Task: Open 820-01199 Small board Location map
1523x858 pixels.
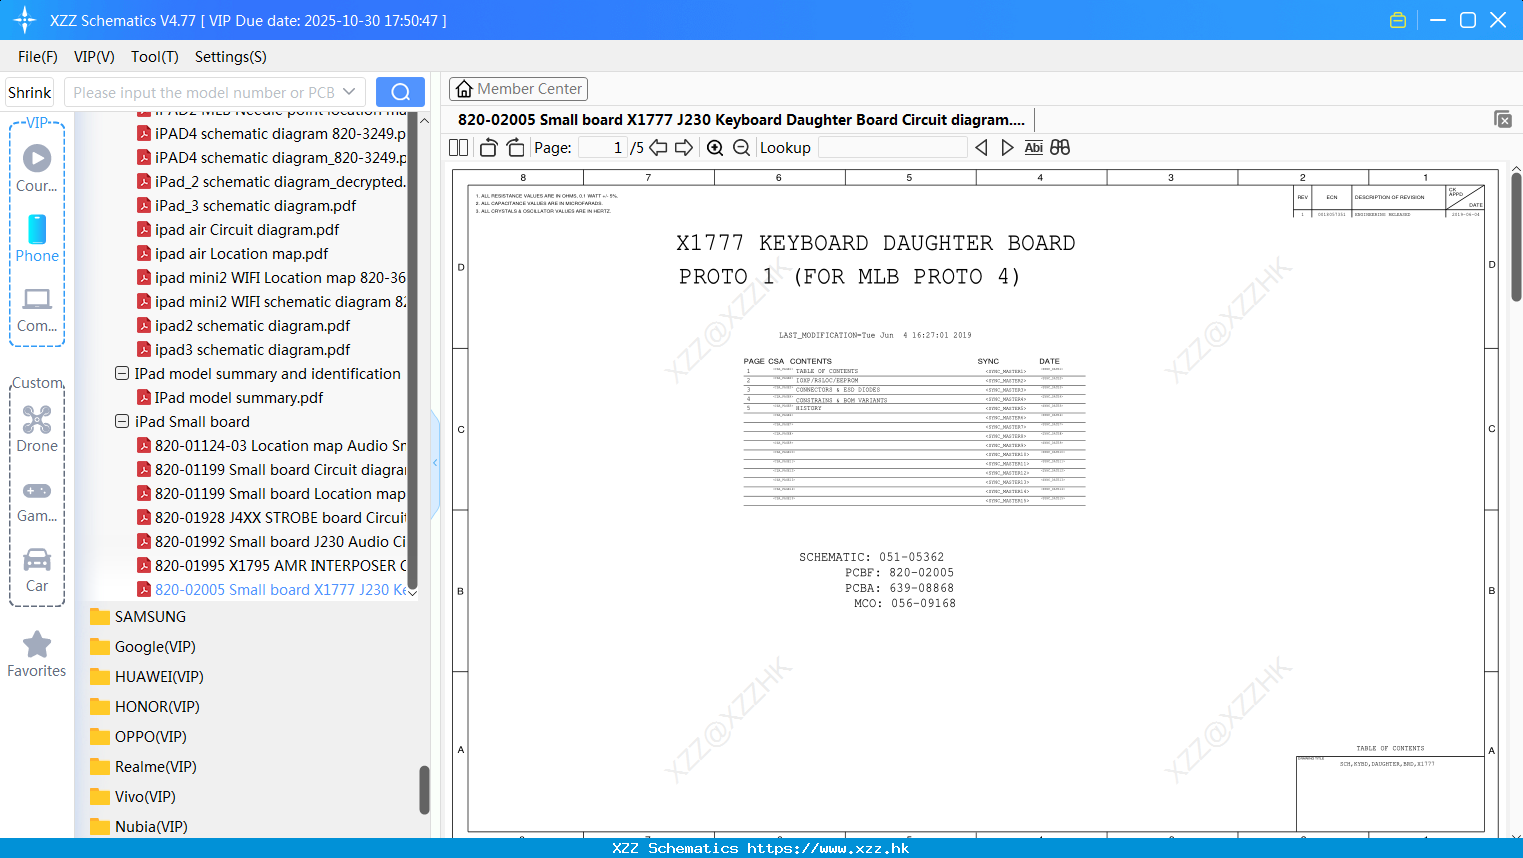Action: pyautogui.click(x=271, y=493)
